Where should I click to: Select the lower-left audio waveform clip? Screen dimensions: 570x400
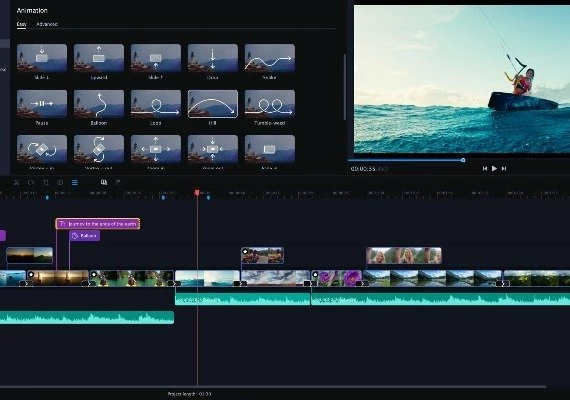click(87, 317)
